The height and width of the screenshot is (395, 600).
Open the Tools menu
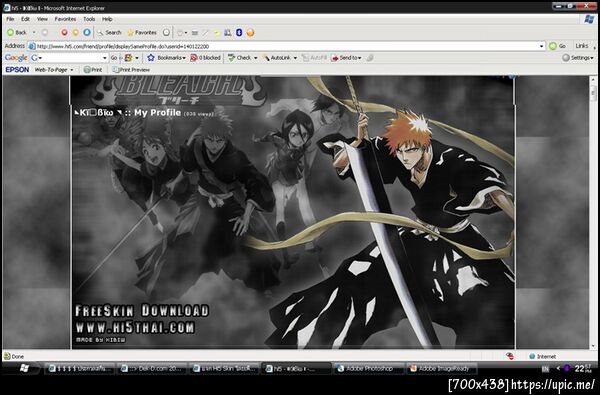[89, 19]
